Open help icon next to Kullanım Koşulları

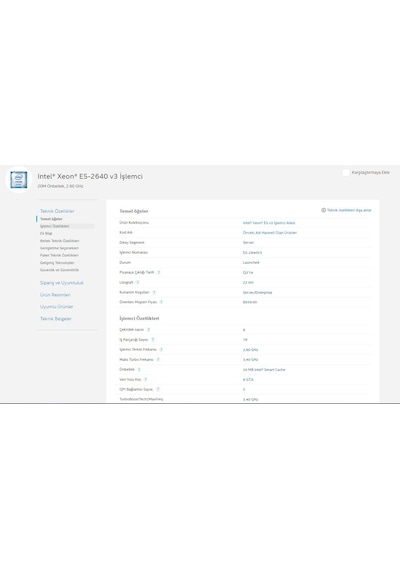click(x=154, y=292)
